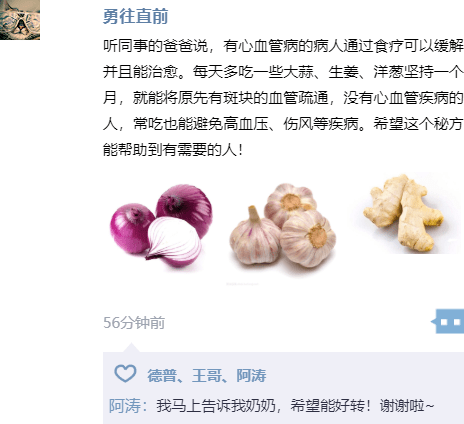Open 阿涛 in the likes list

pos(251,376)
